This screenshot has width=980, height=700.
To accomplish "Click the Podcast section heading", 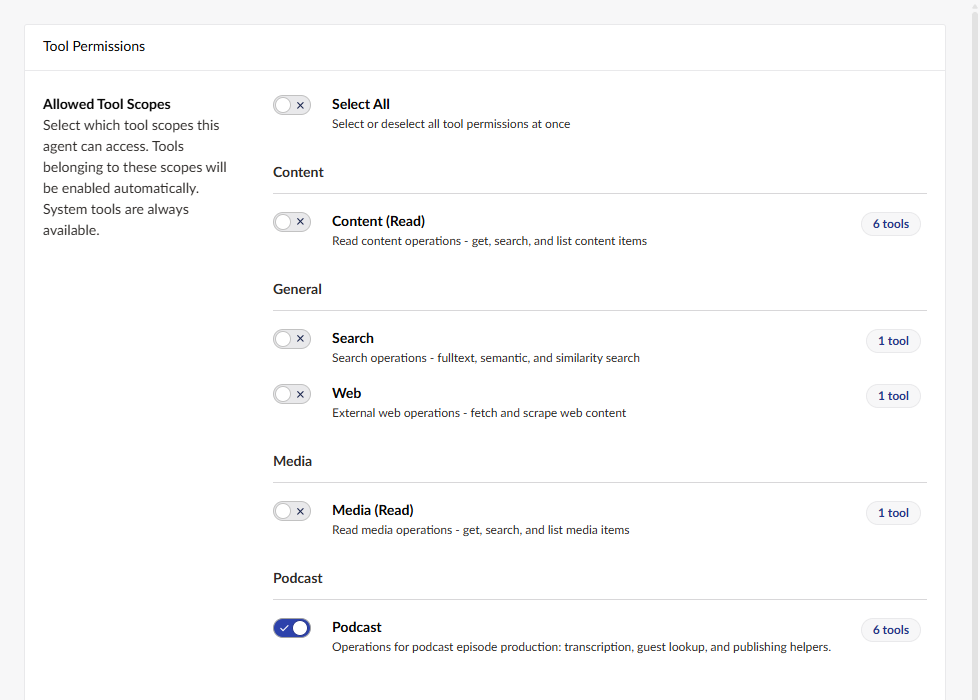I will [x=298, y=578].
